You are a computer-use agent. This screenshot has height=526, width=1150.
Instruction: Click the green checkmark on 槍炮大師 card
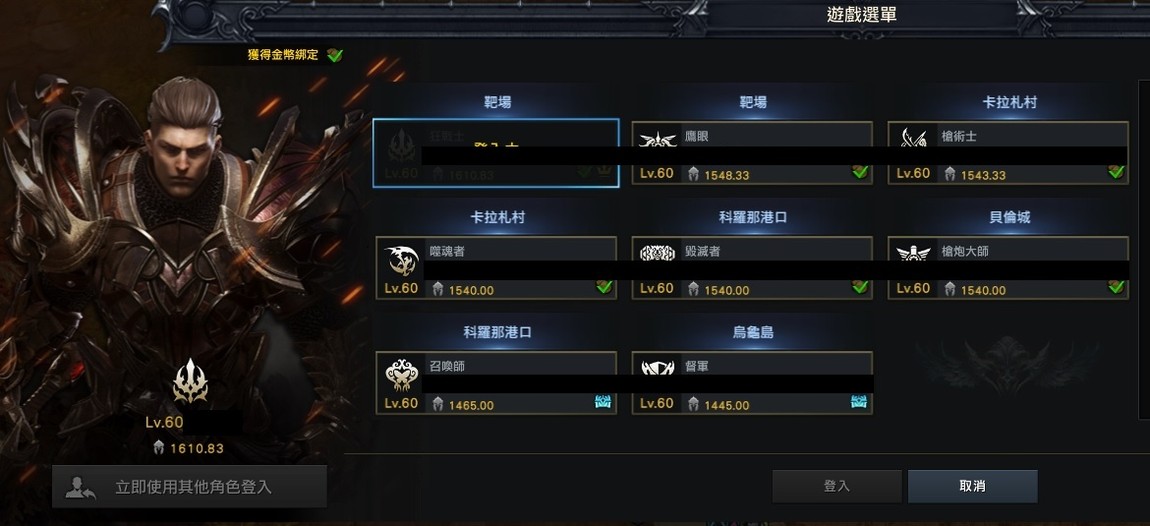tap(1116, 287)
